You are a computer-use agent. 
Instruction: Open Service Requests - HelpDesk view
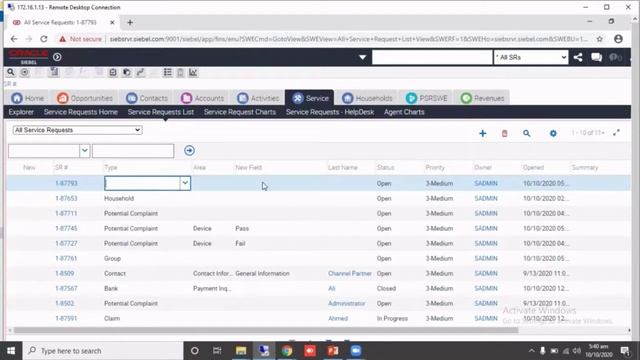[330, 112]
